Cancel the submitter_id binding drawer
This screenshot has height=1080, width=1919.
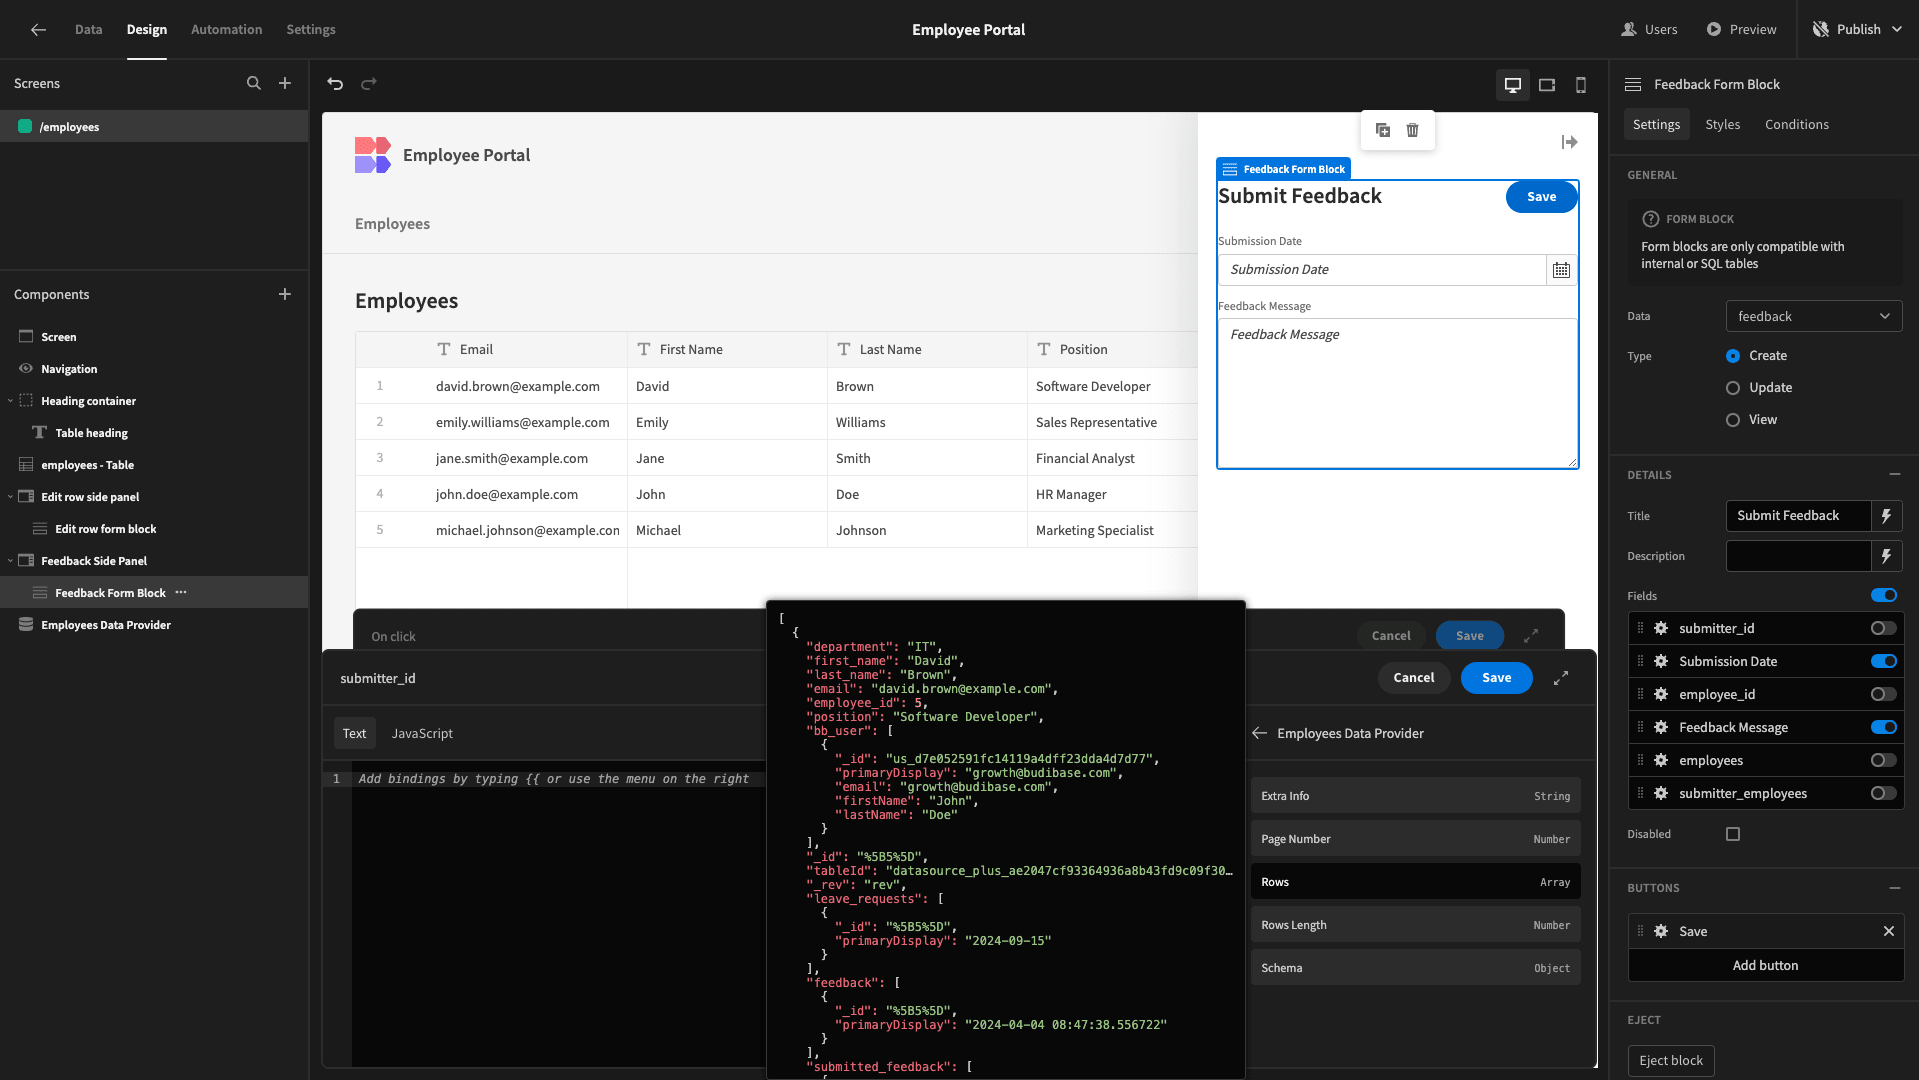[x=1413, y=678]
